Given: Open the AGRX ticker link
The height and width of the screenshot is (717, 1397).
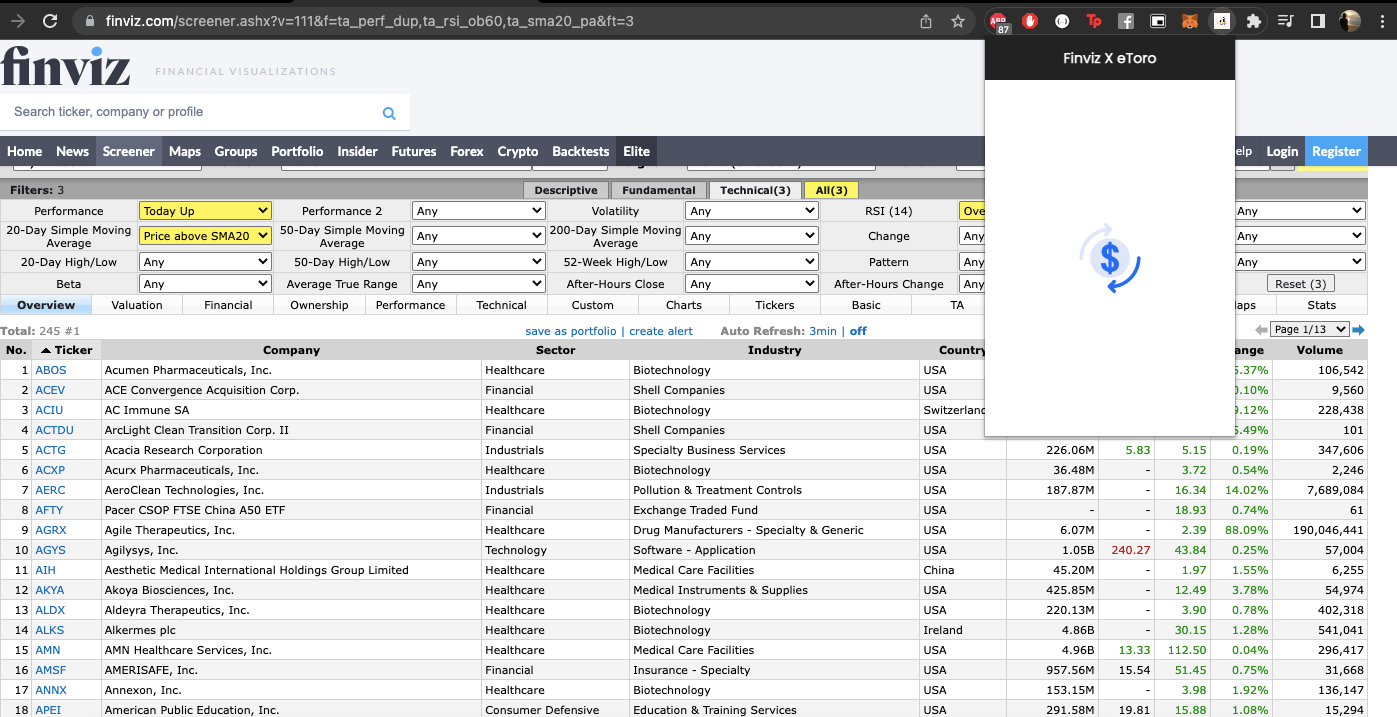Looking at the screenshot, I should coord(51,530).
